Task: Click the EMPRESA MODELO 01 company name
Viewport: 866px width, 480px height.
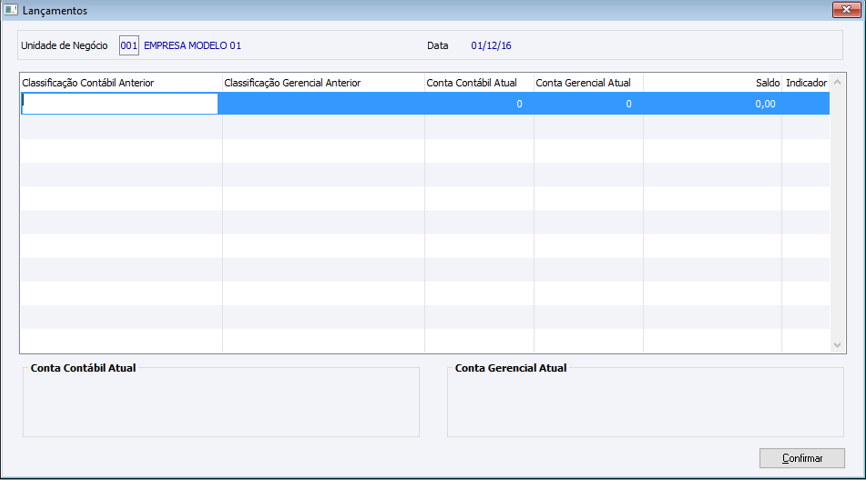Action: pos(192,45)
